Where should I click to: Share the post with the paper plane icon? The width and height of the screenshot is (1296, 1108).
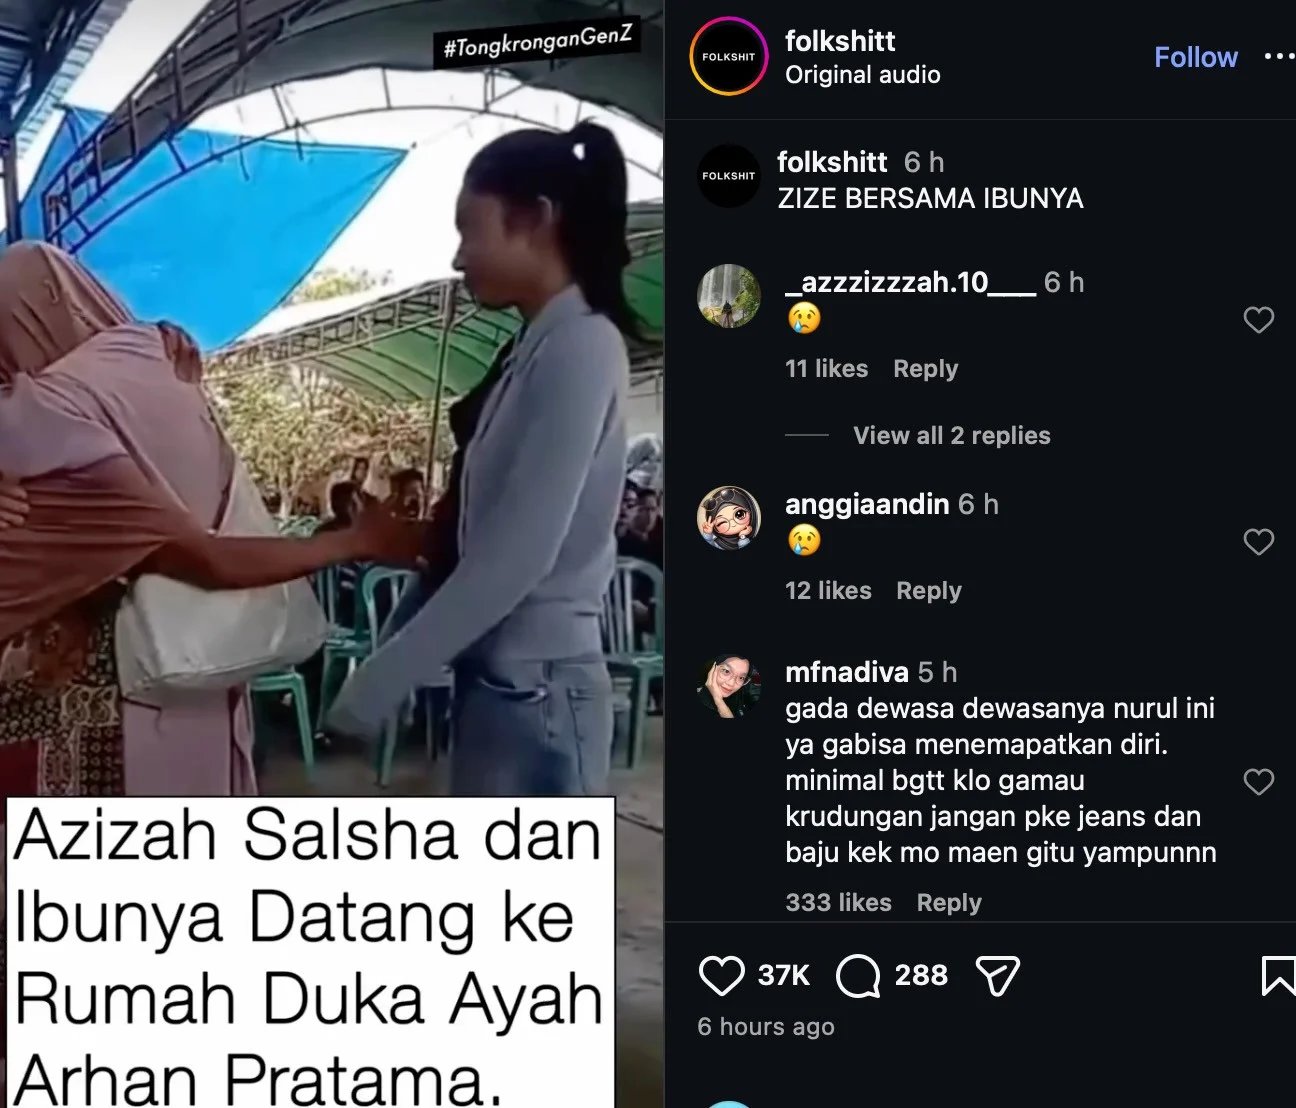tap(997, 976)
